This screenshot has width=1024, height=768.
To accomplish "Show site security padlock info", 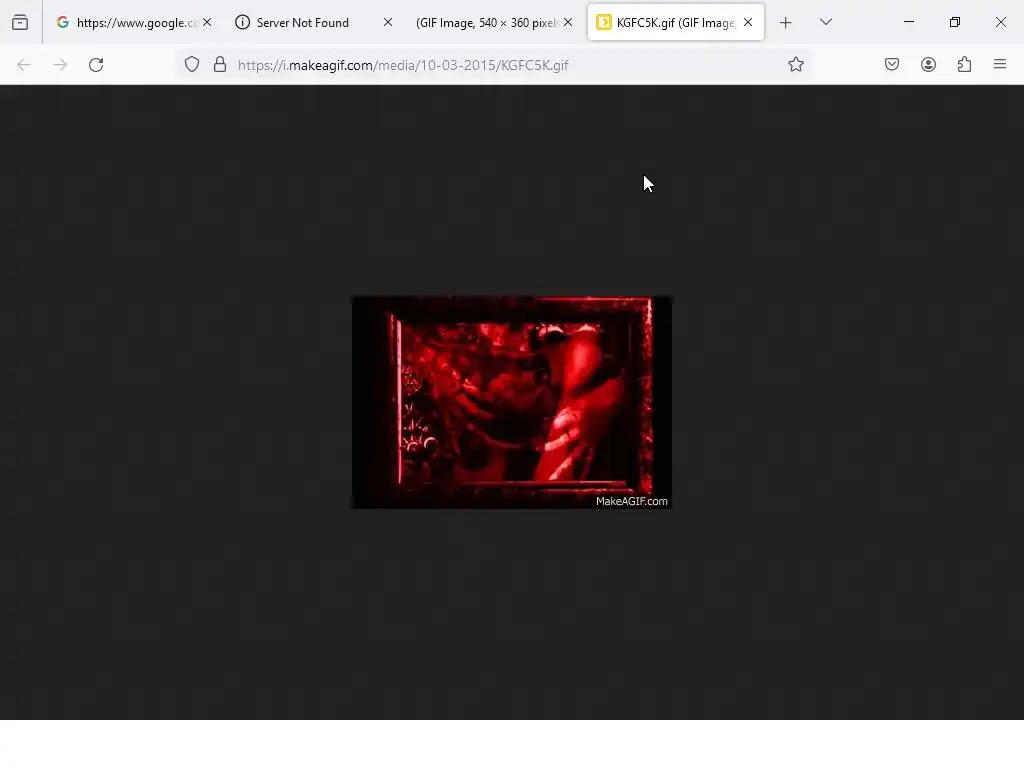I will click(220, 65).
